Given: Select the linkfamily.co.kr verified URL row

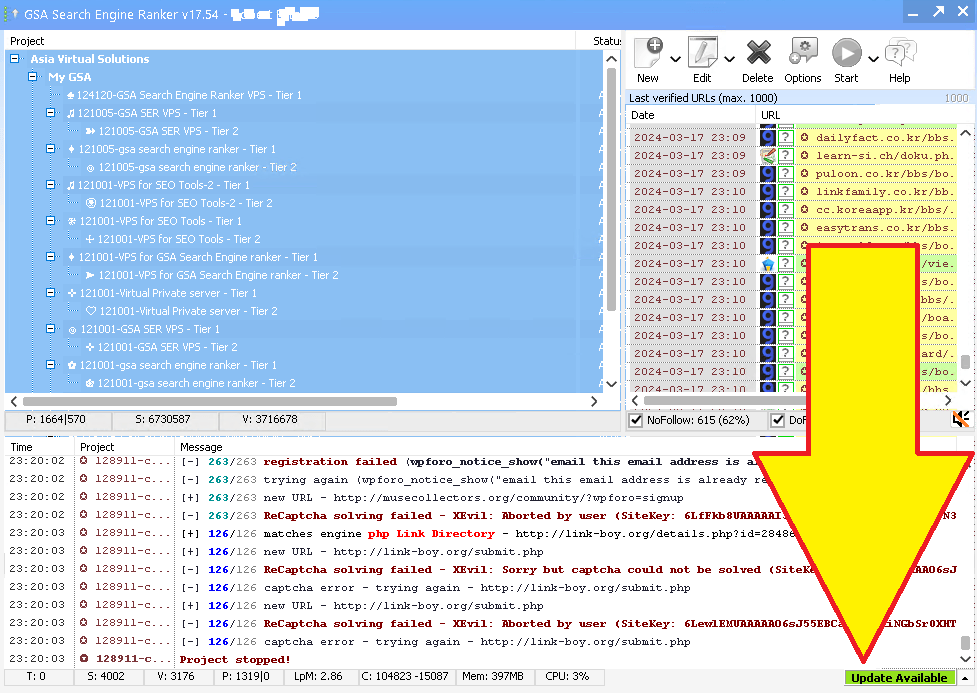Looking at the screenshot, I should [x=792, y=192].
